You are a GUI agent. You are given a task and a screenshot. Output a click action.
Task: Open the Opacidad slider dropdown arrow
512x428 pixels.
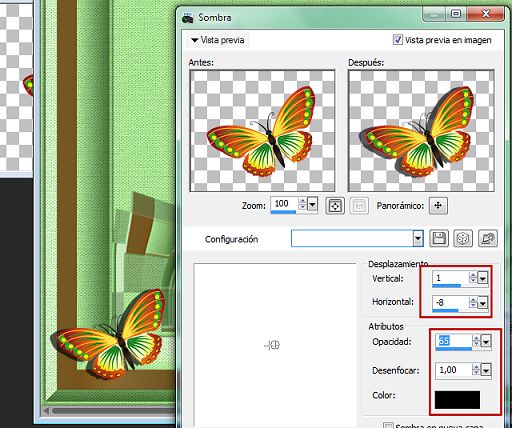coord(486,342)
